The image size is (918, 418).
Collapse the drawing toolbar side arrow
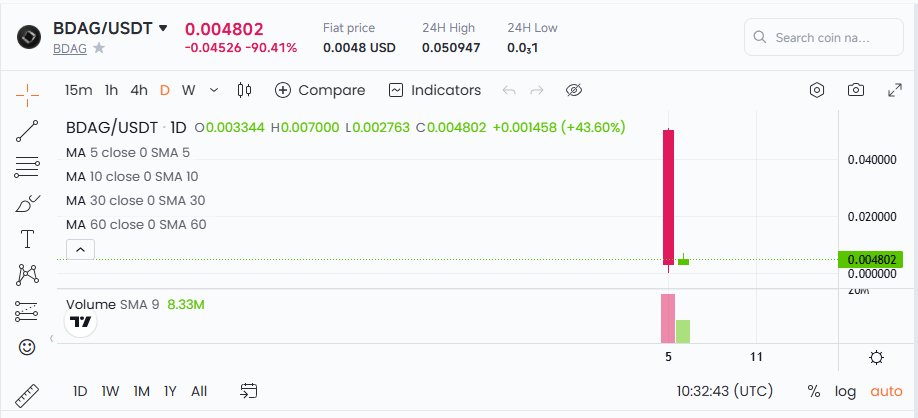pyautogui.click(x=52, y=338)
